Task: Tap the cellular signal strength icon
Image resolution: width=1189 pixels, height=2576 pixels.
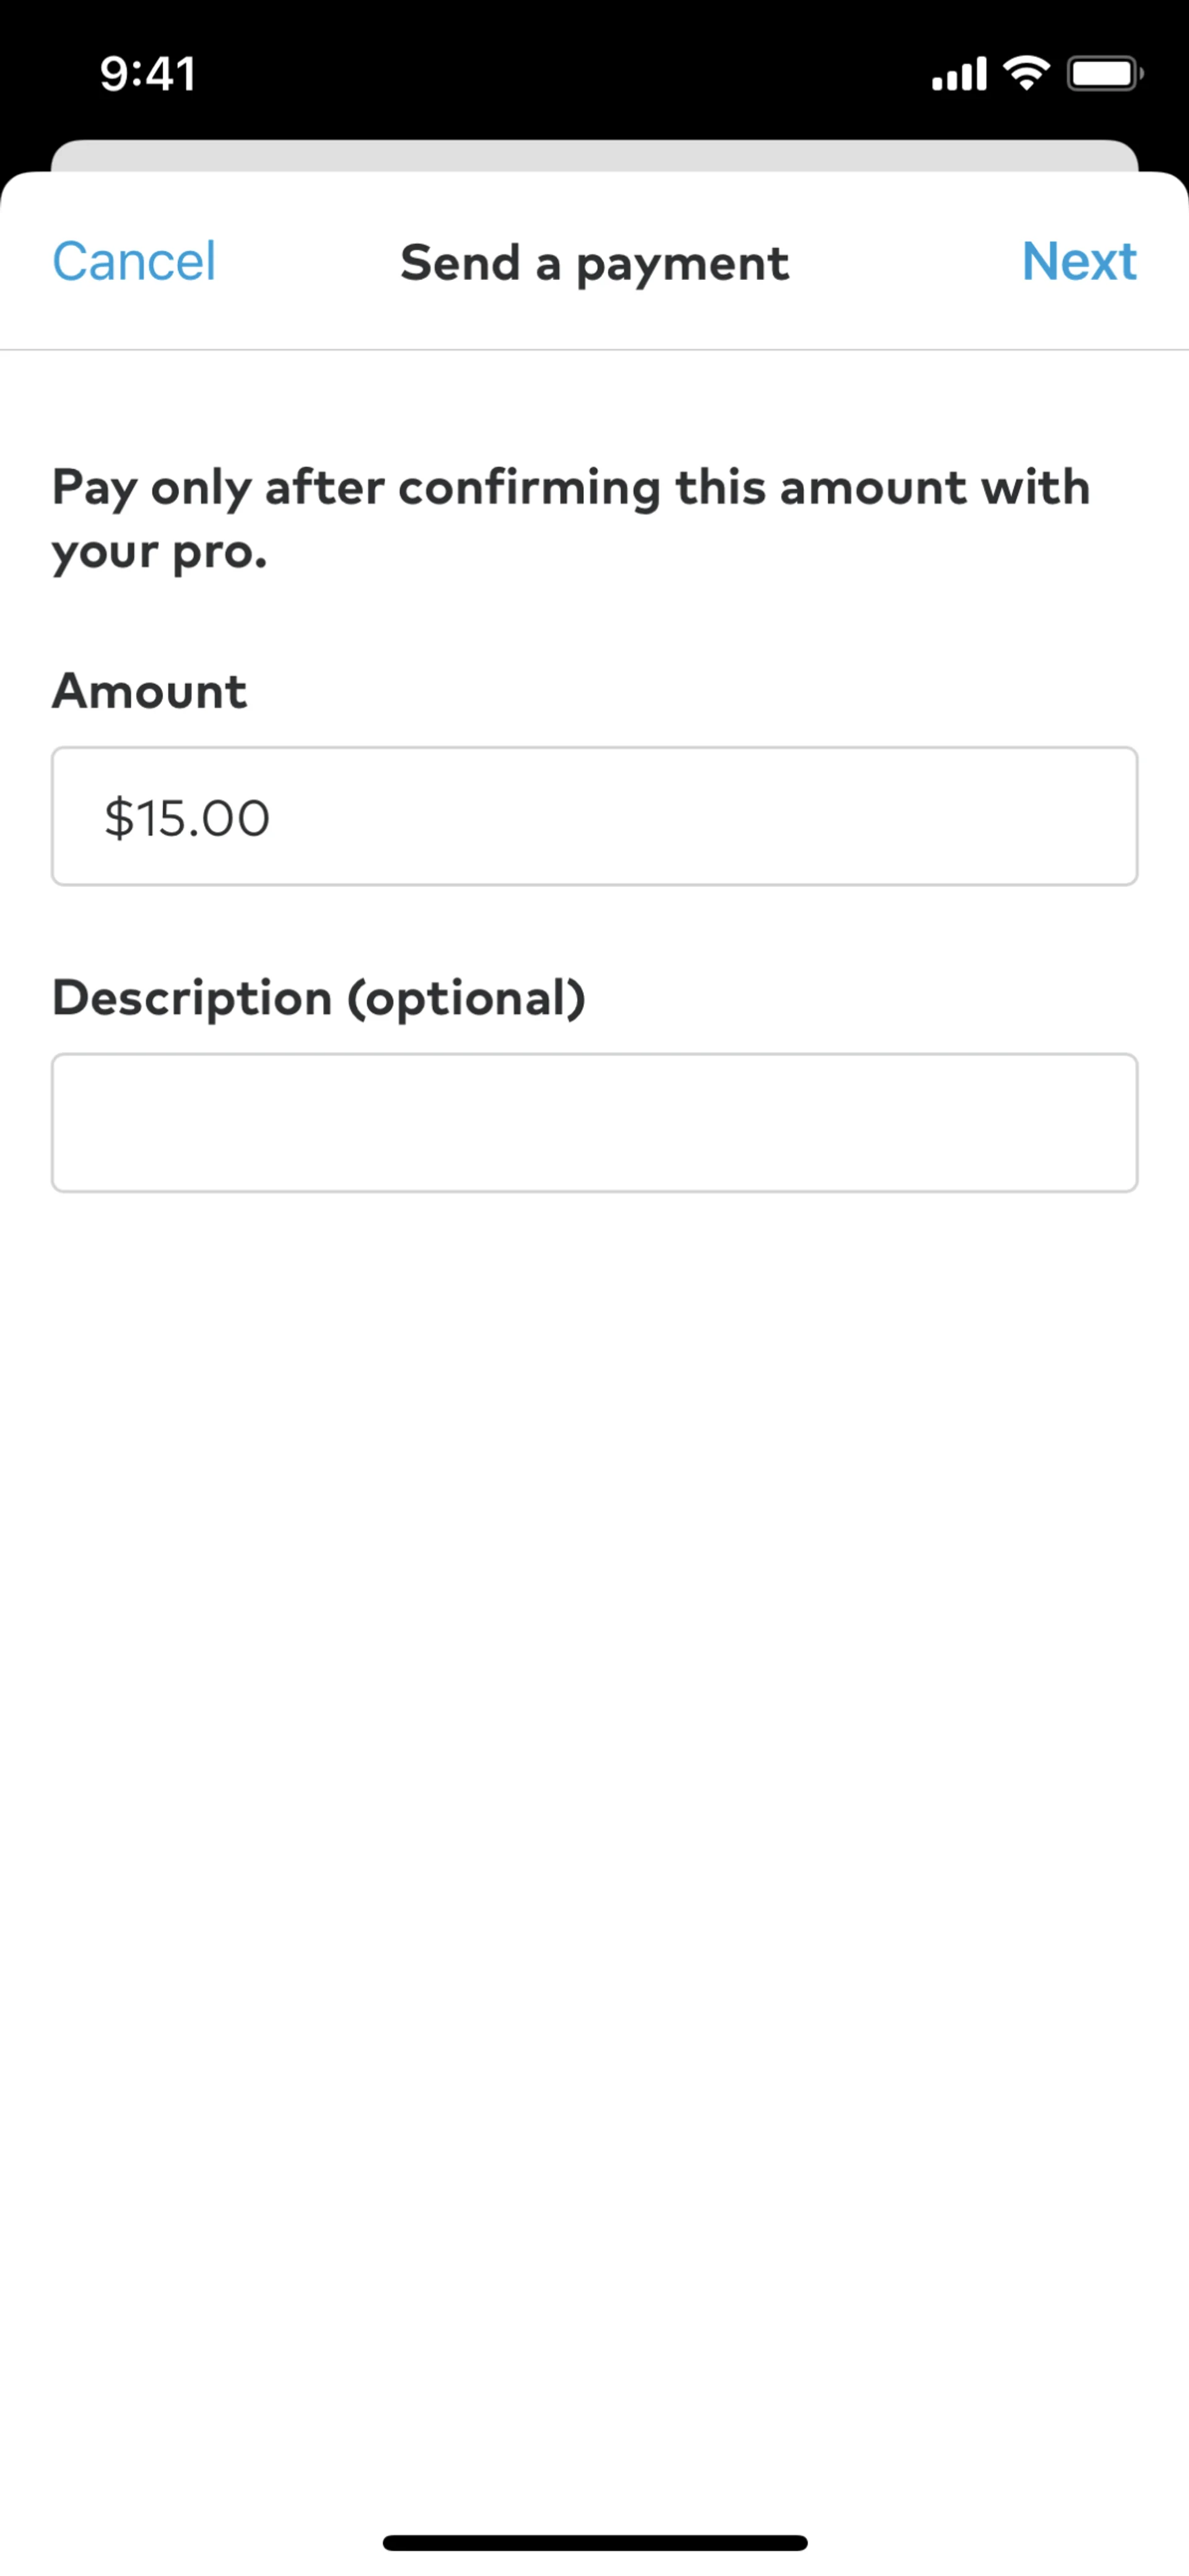Action: [958, 74]
